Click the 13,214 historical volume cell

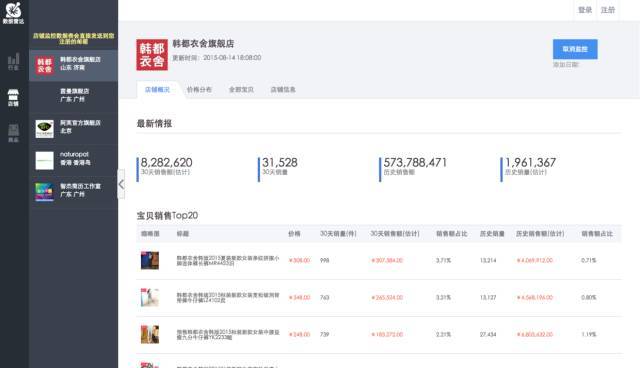point(488,260)
